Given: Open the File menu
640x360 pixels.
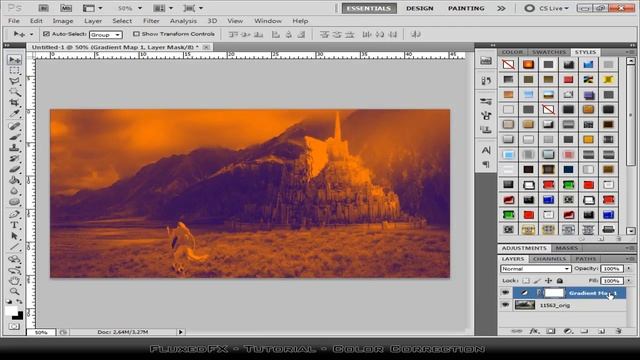Looking at the screenshot, I should click(13, 21).
